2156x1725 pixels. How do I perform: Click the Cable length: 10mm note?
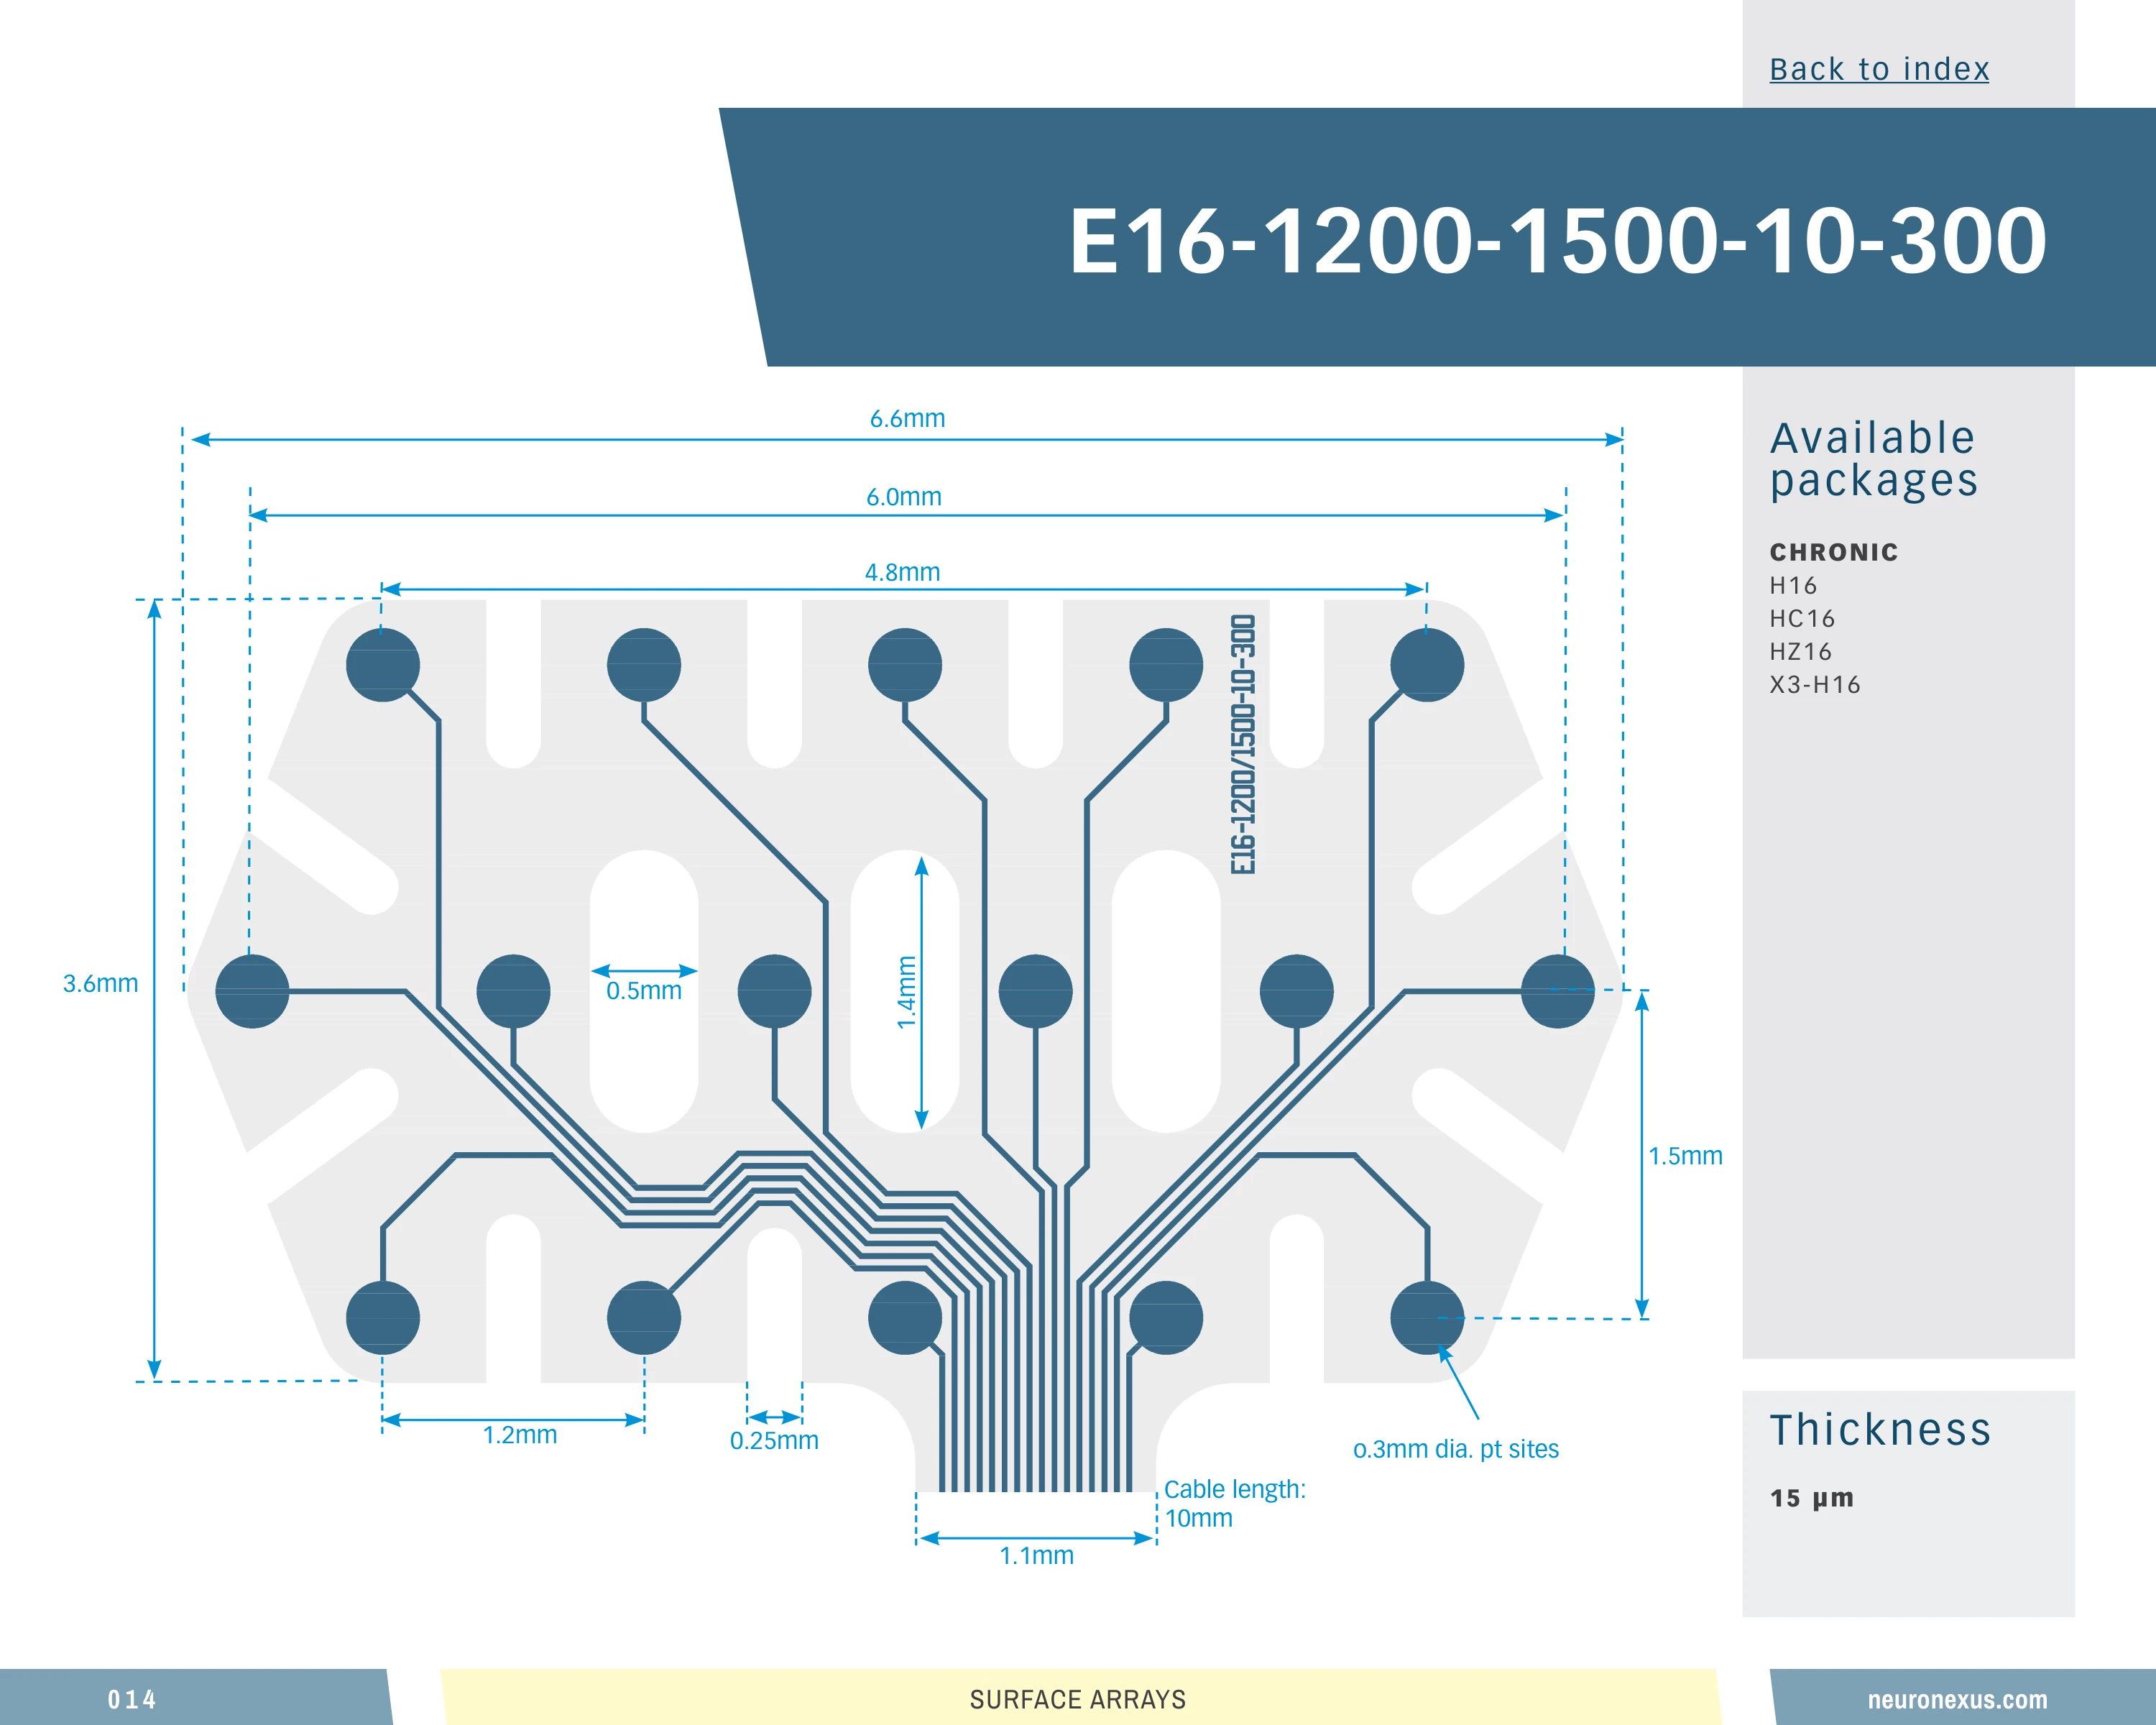(1235, 1503)
